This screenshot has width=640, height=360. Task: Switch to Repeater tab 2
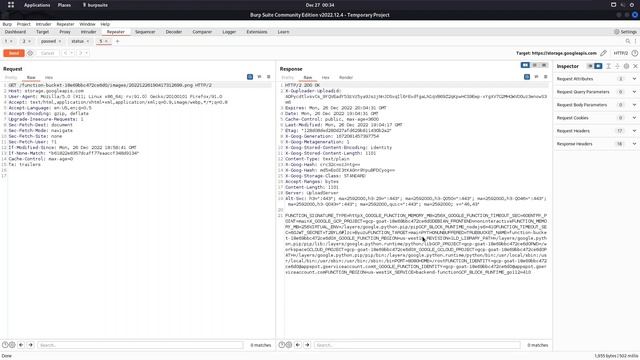24,41
